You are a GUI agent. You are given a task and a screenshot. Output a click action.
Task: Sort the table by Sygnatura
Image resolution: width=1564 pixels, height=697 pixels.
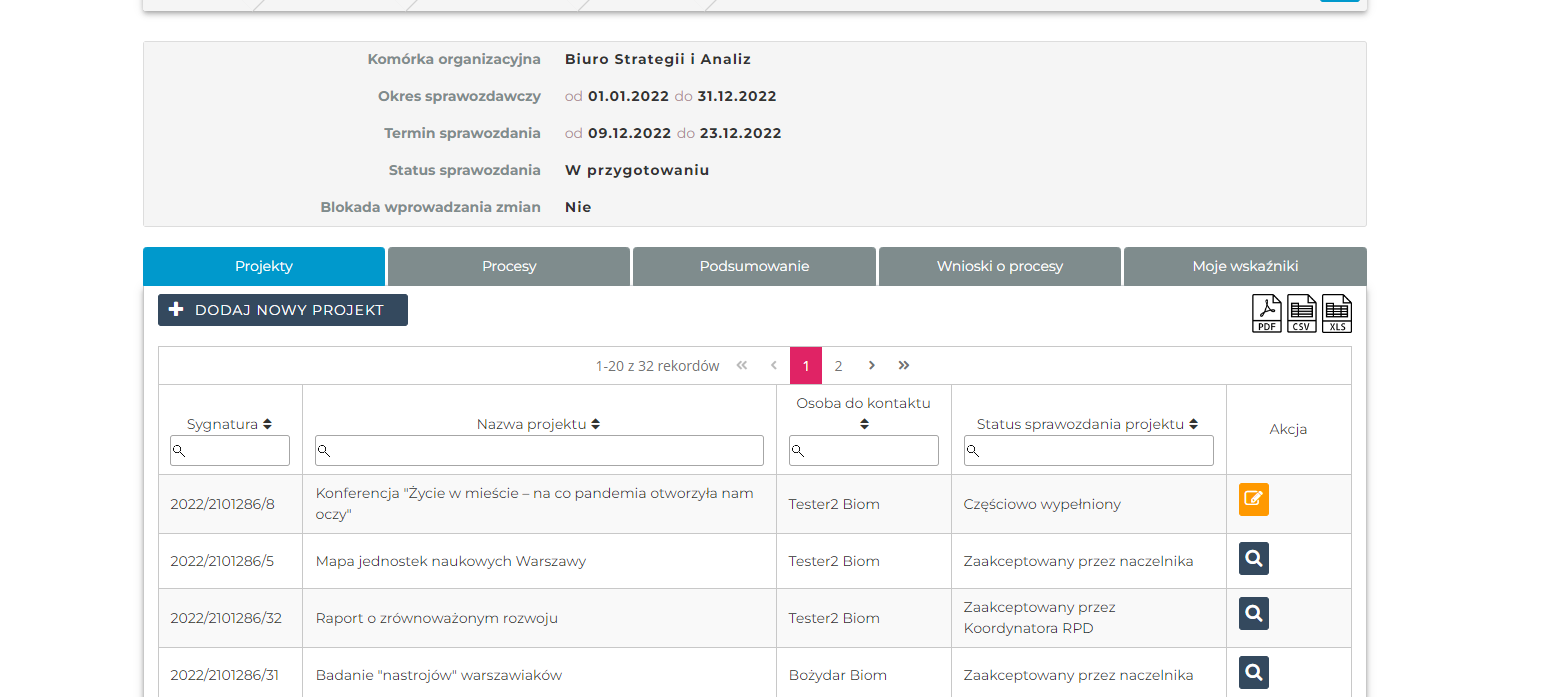pos(267,424)
